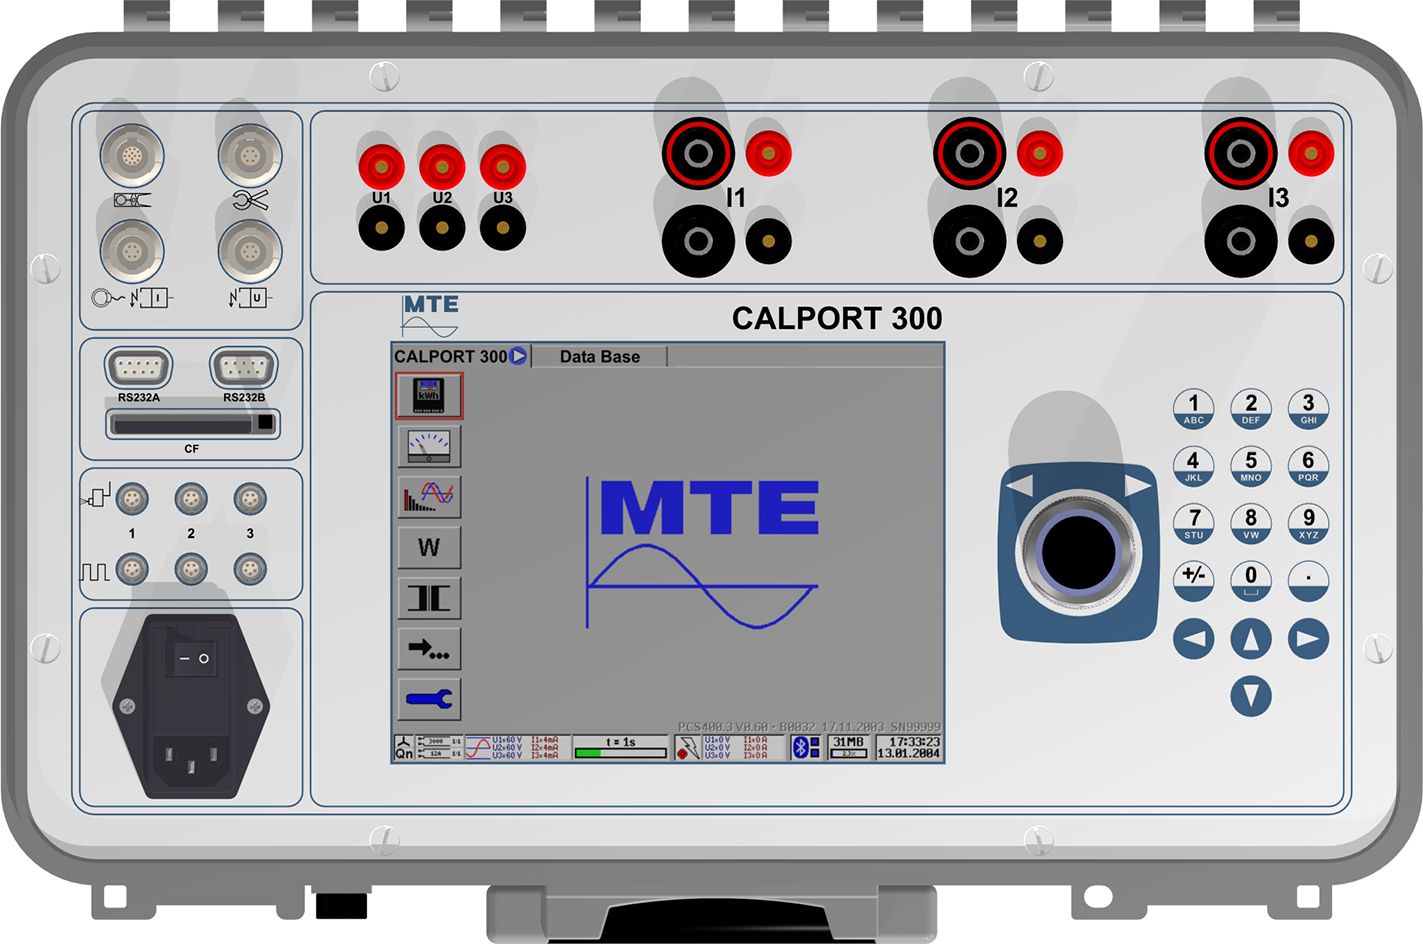
Task: Click the U1=0 V source reading
Action: [717, 740]
